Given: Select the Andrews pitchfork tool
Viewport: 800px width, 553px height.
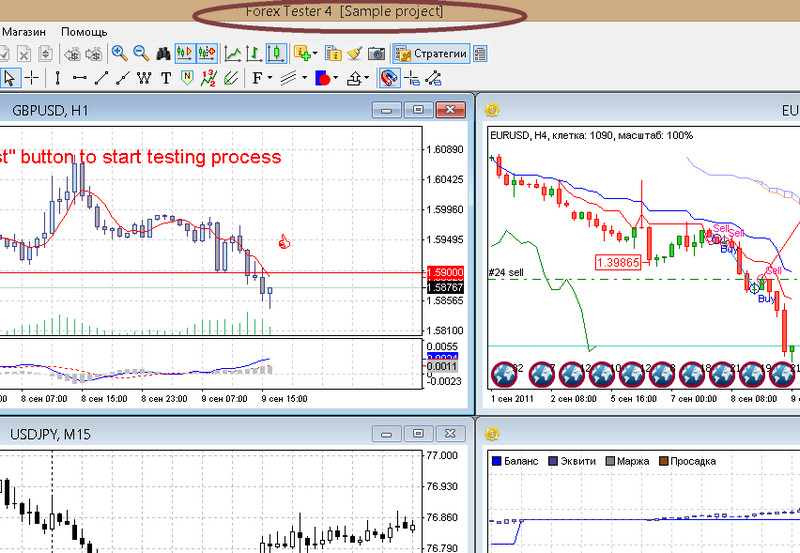Looking at the screenshot, I should [x=231, y=78].
